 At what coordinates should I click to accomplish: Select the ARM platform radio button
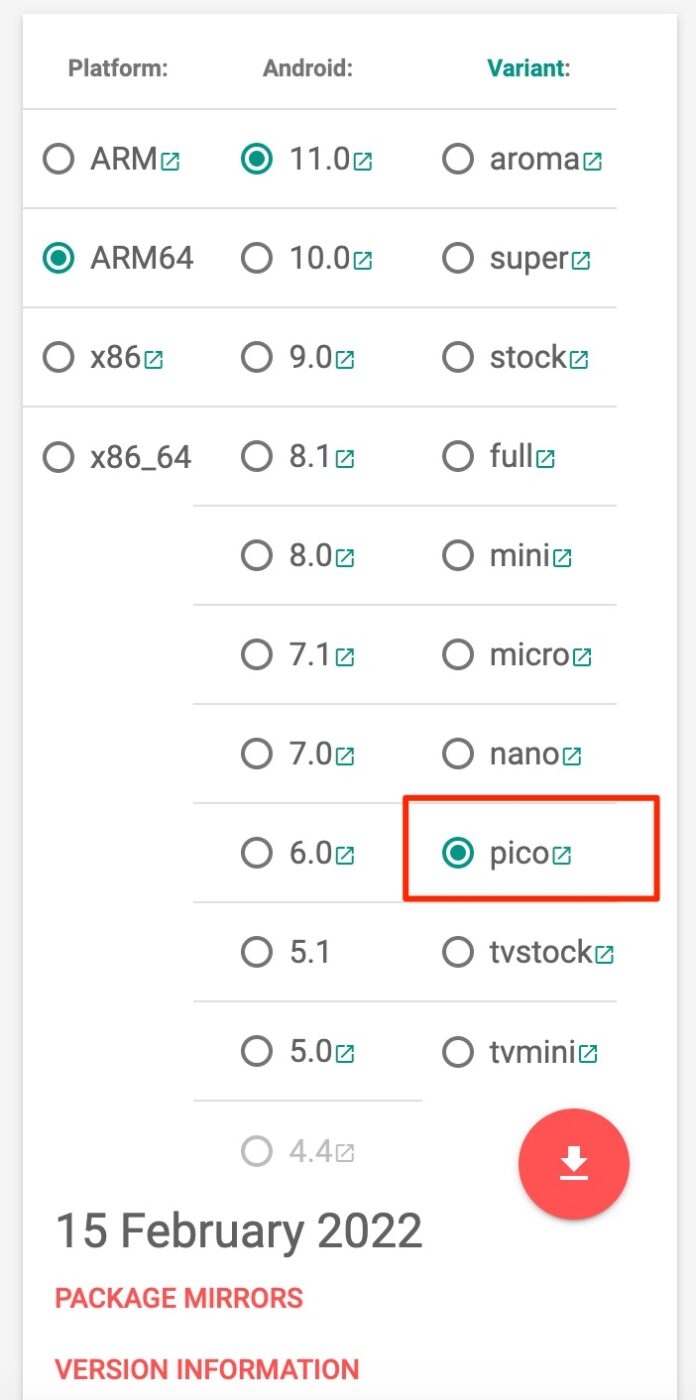59,159
